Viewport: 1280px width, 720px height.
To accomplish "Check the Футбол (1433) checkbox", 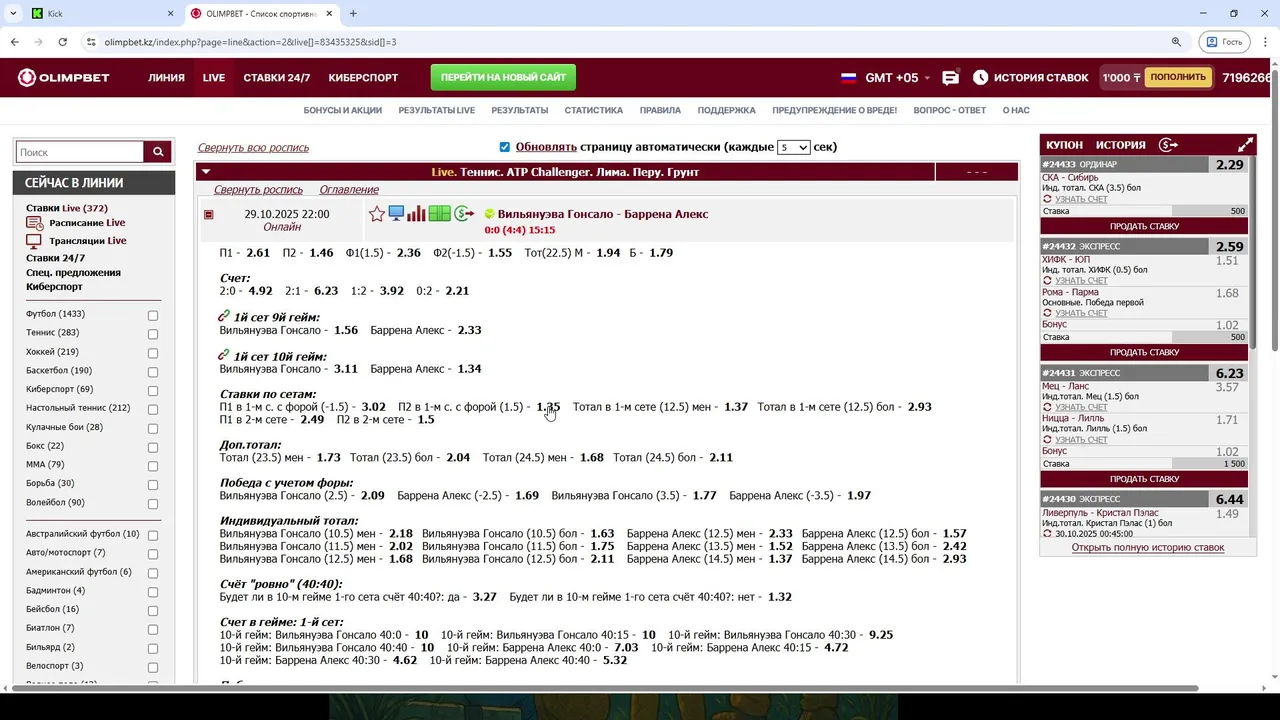I will coord(153,315).
